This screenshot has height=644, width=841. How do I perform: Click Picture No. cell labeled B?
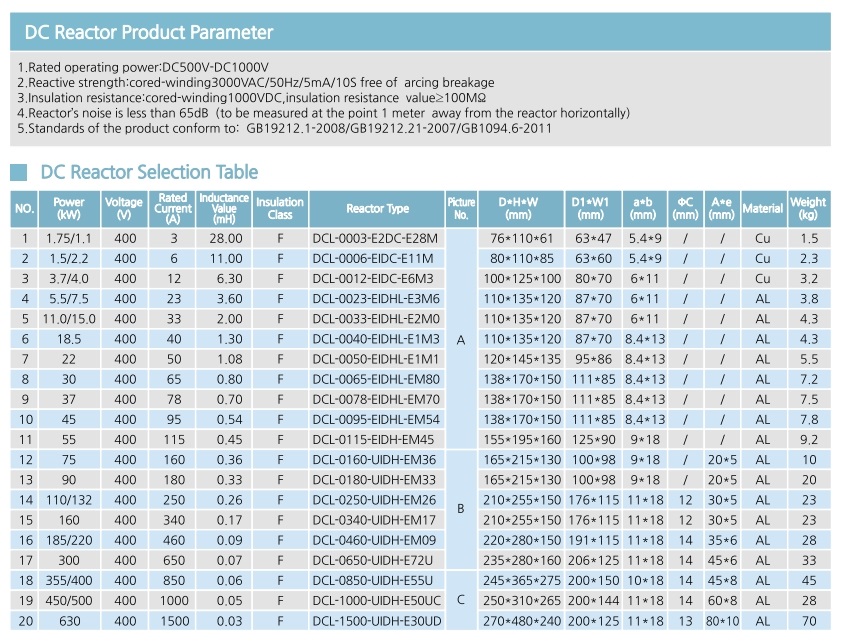(x=461, y=508)
